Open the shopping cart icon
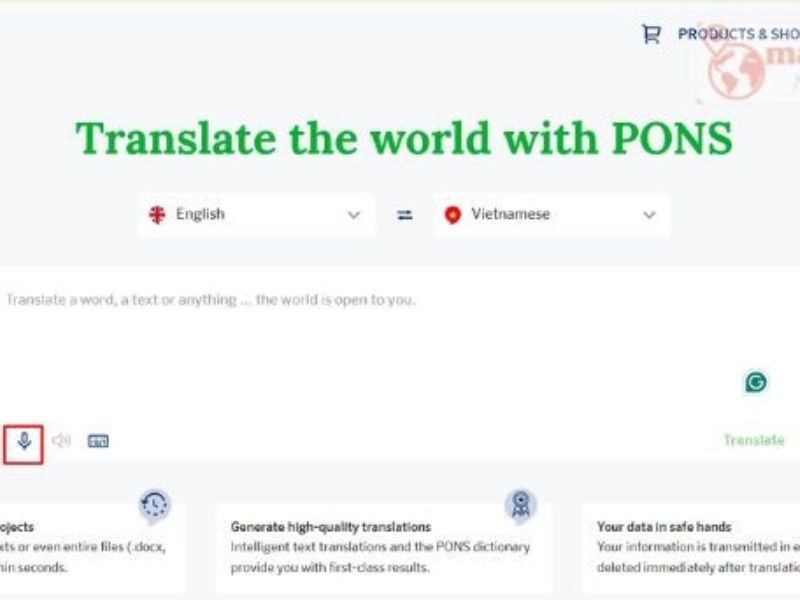The image size is (800, 600). point(651,34)
